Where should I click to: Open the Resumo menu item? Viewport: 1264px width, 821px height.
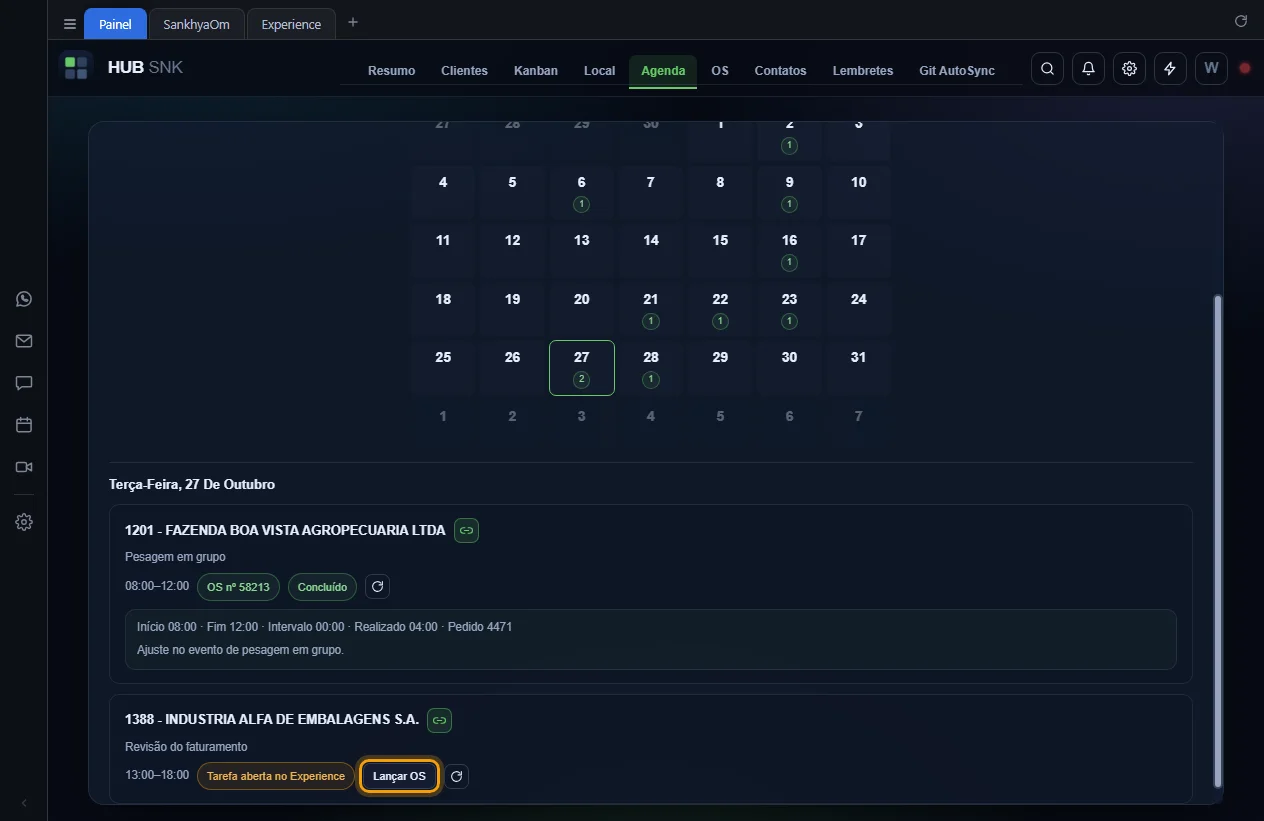click(x=391, y=71)
